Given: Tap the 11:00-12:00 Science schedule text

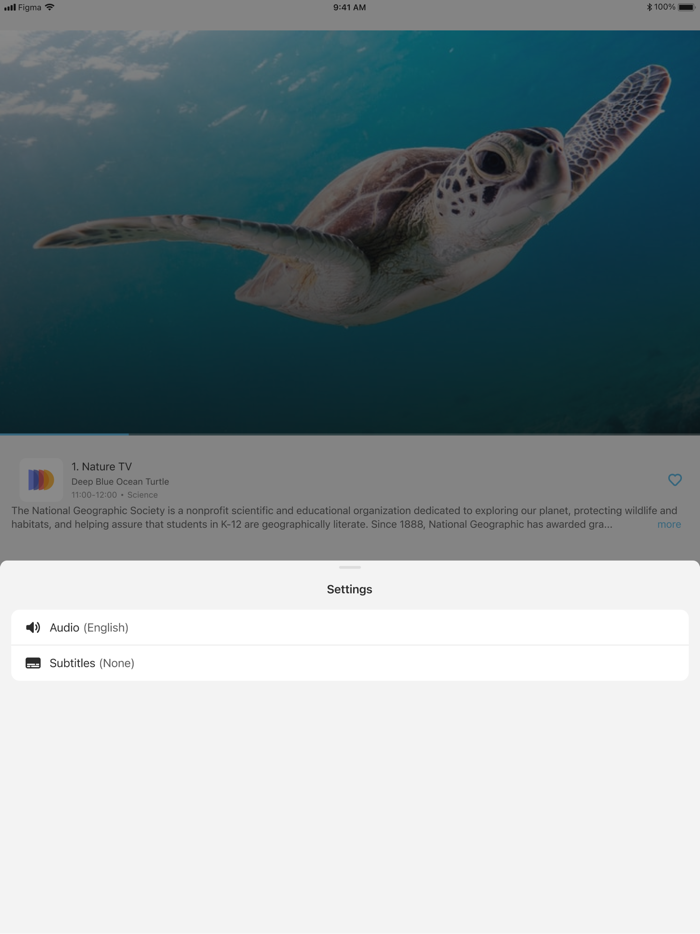Looking at the screenshot, I should [x=114, y=494].
